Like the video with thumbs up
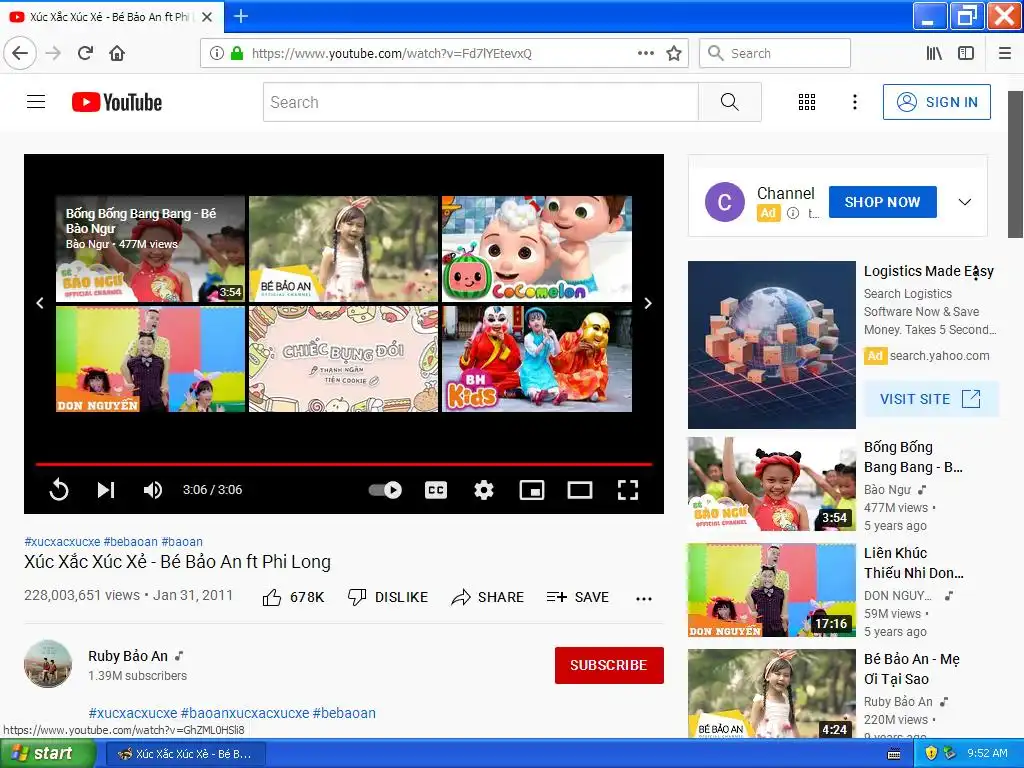The height and width of the screenshot is (768, 1024). point(293,597)
